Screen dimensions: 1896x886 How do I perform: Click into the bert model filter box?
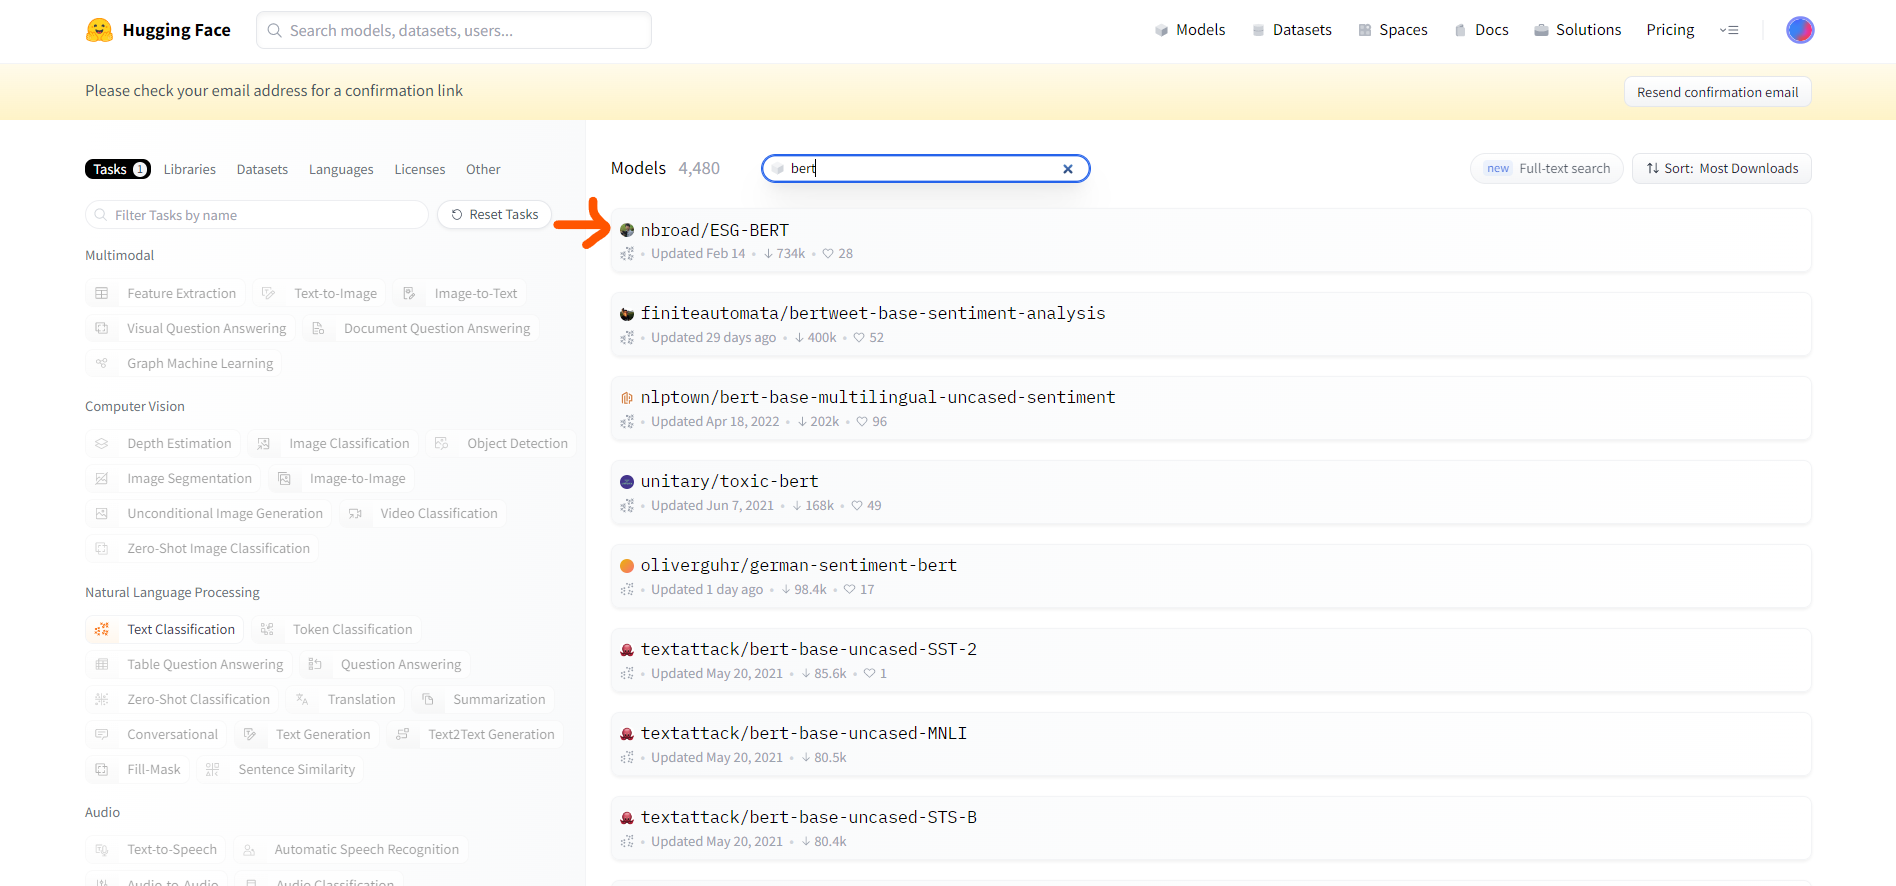coord(925,169)
